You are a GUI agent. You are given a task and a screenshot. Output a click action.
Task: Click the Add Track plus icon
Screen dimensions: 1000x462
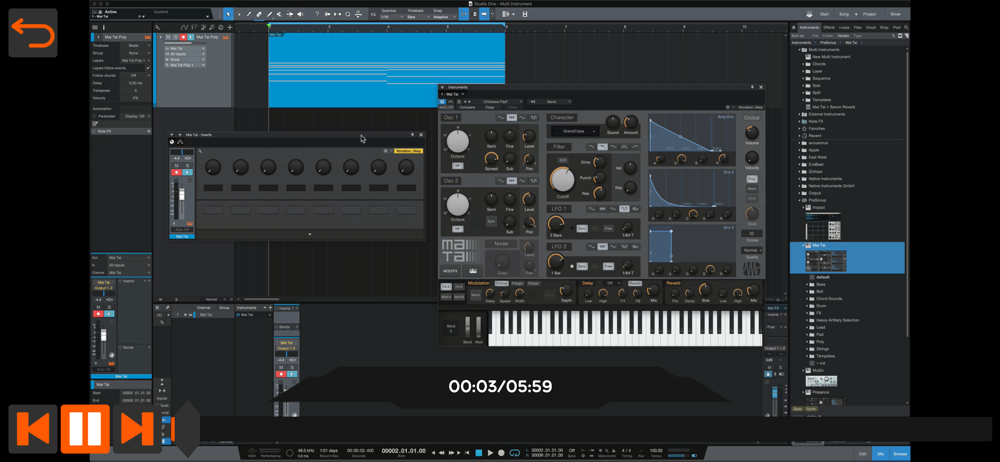point(230,27)
